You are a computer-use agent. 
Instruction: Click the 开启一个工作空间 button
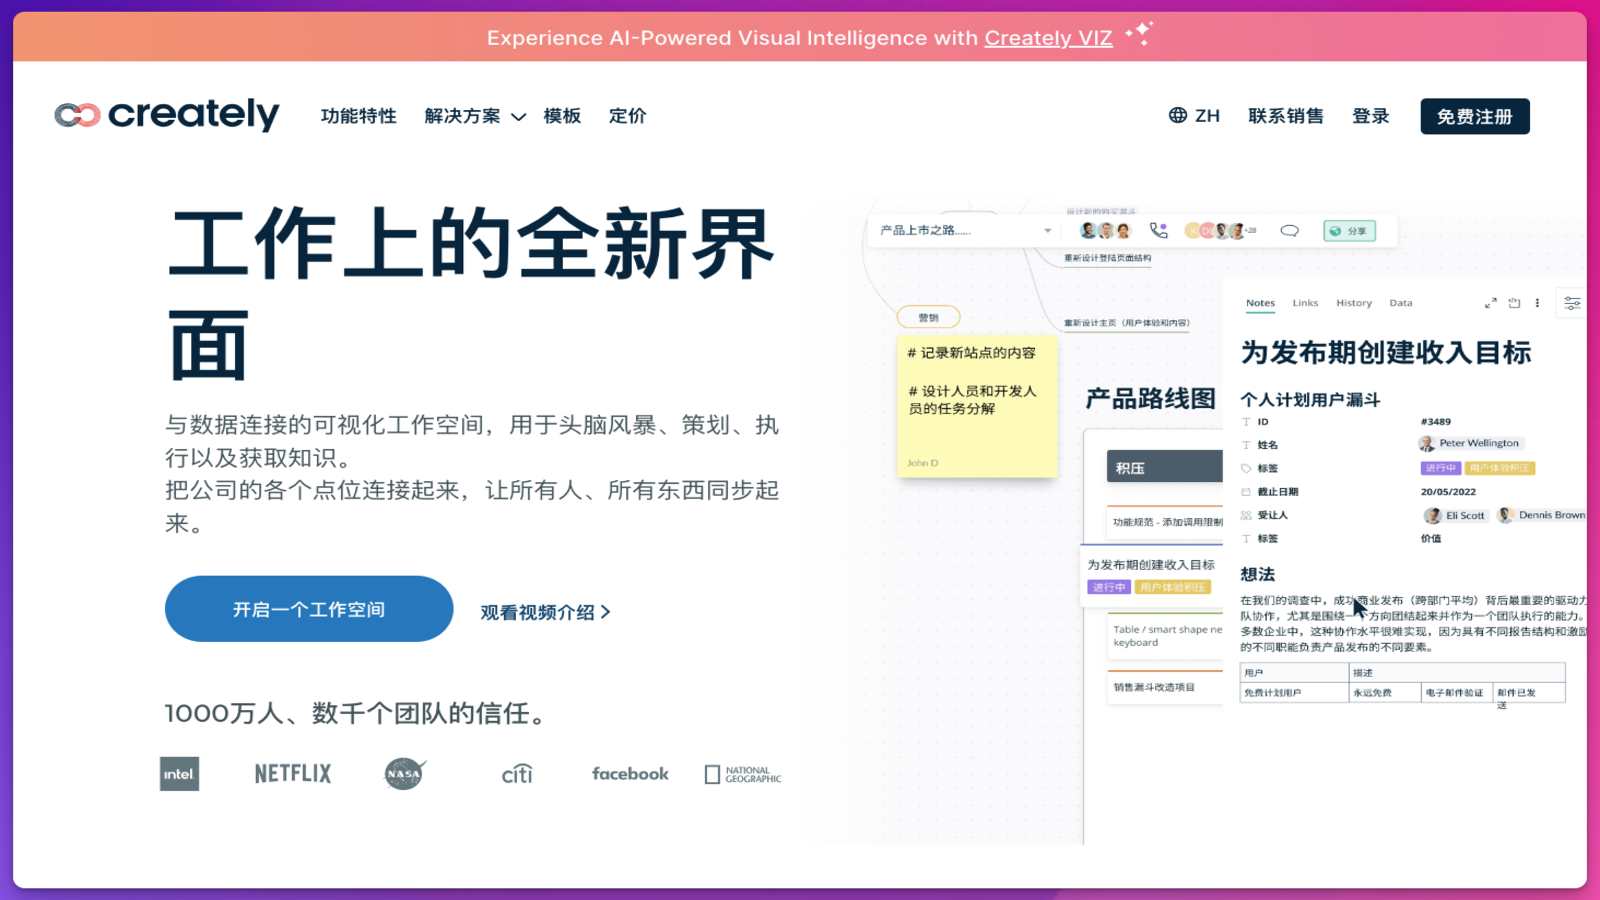(308, 609)
